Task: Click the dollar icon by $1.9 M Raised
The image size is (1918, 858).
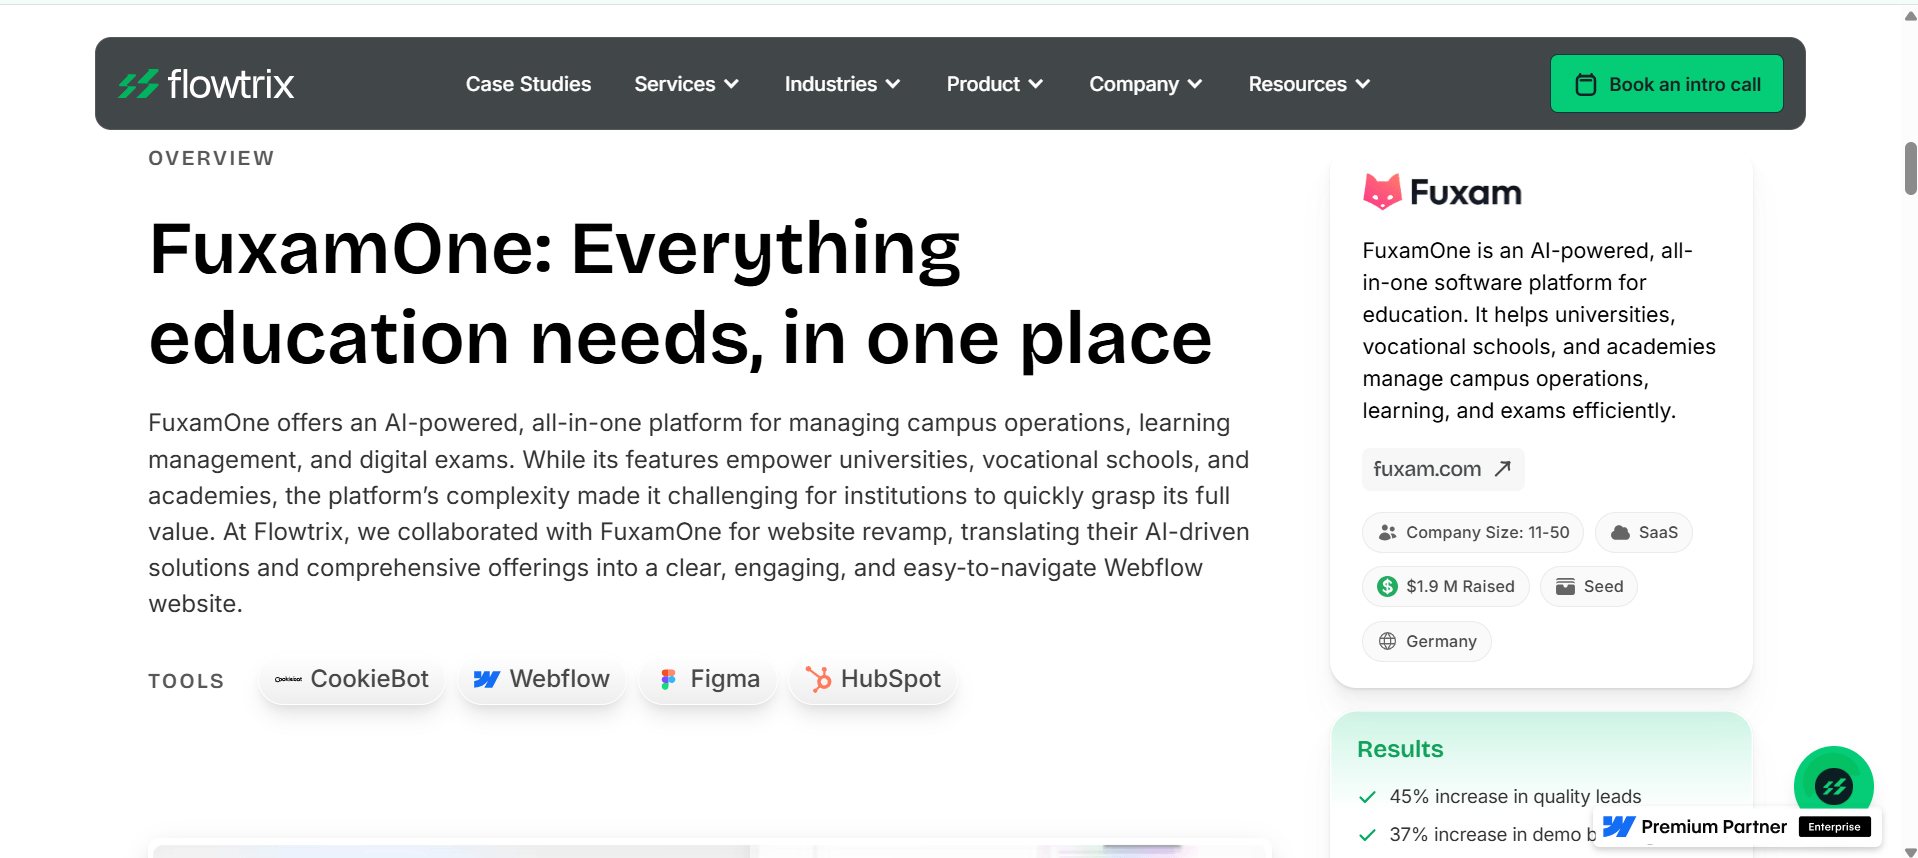Action: [1387, 587]
